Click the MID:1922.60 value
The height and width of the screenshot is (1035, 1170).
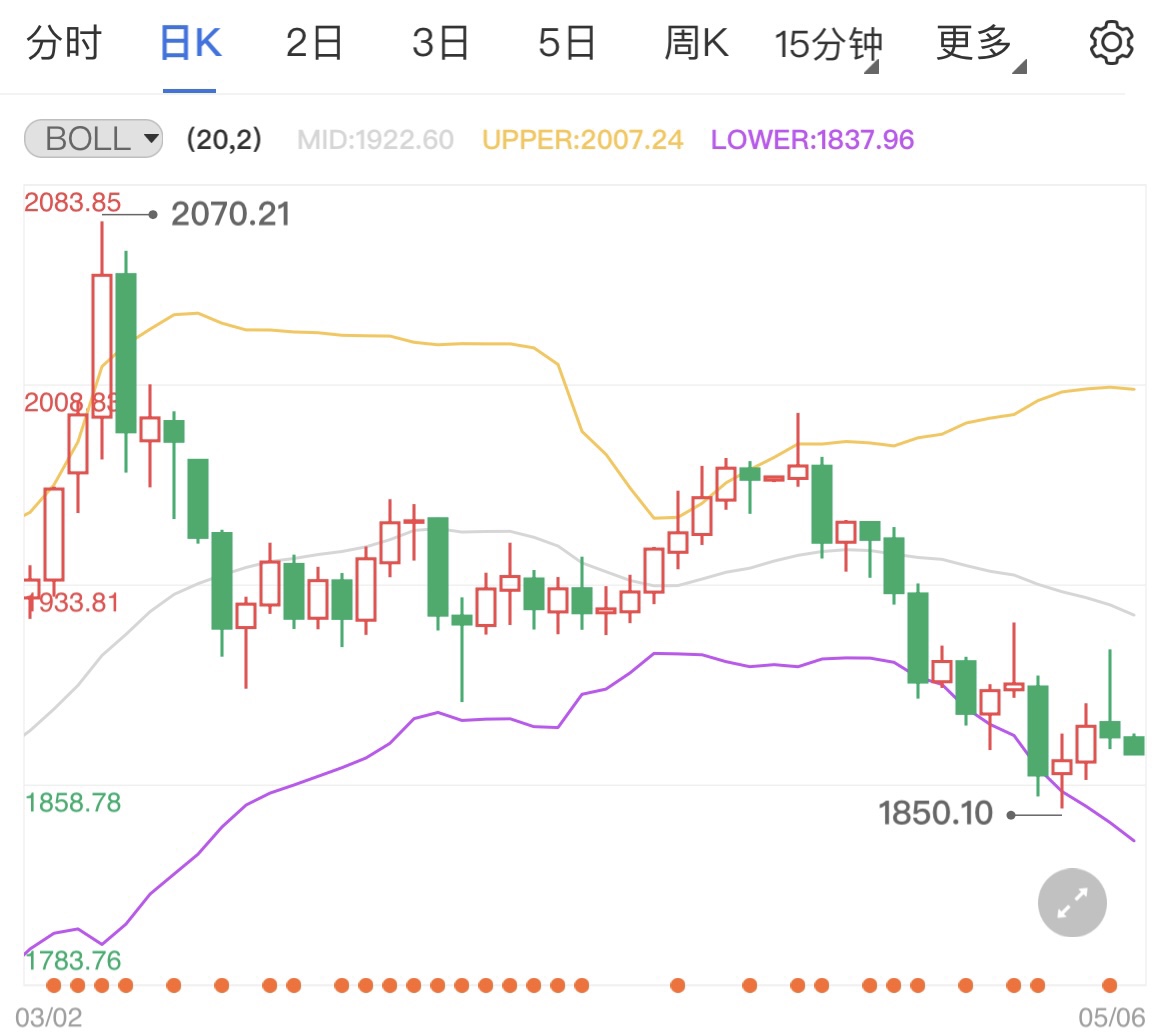pyautogui.click(x=375, y=140)
